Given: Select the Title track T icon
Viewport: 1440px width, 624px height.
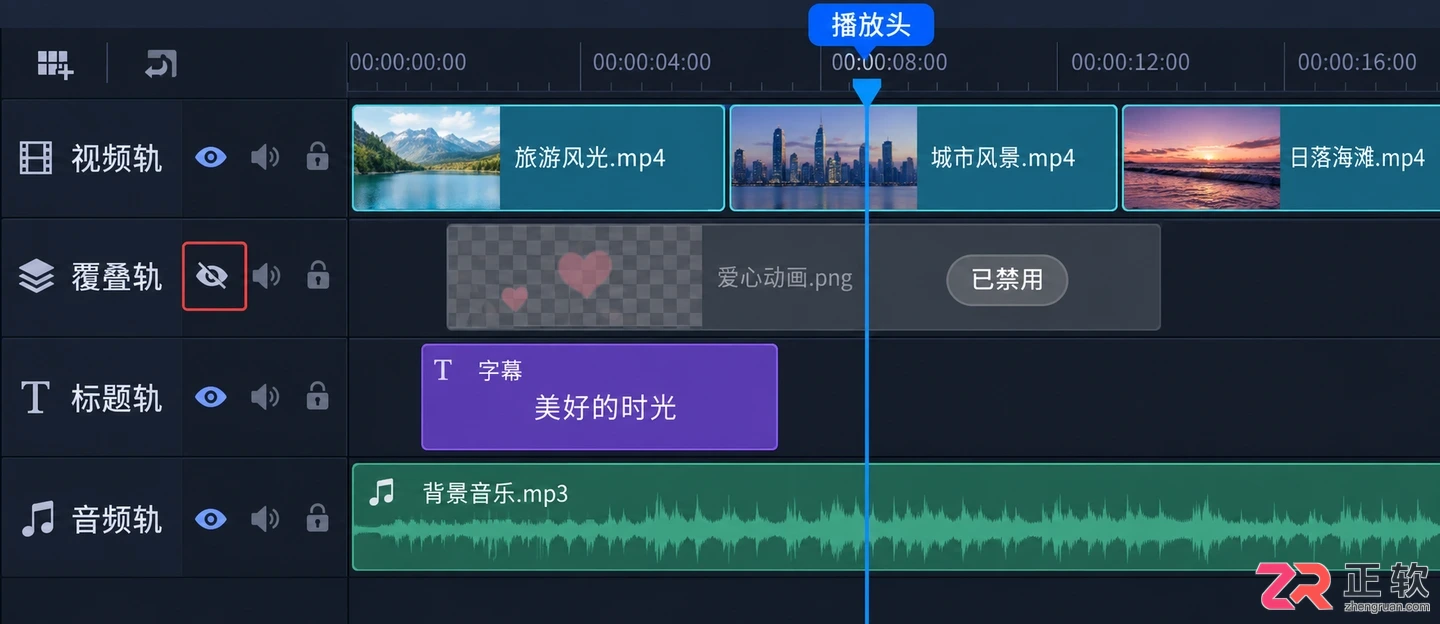Looking at the screenshot, I should point(35,398).
